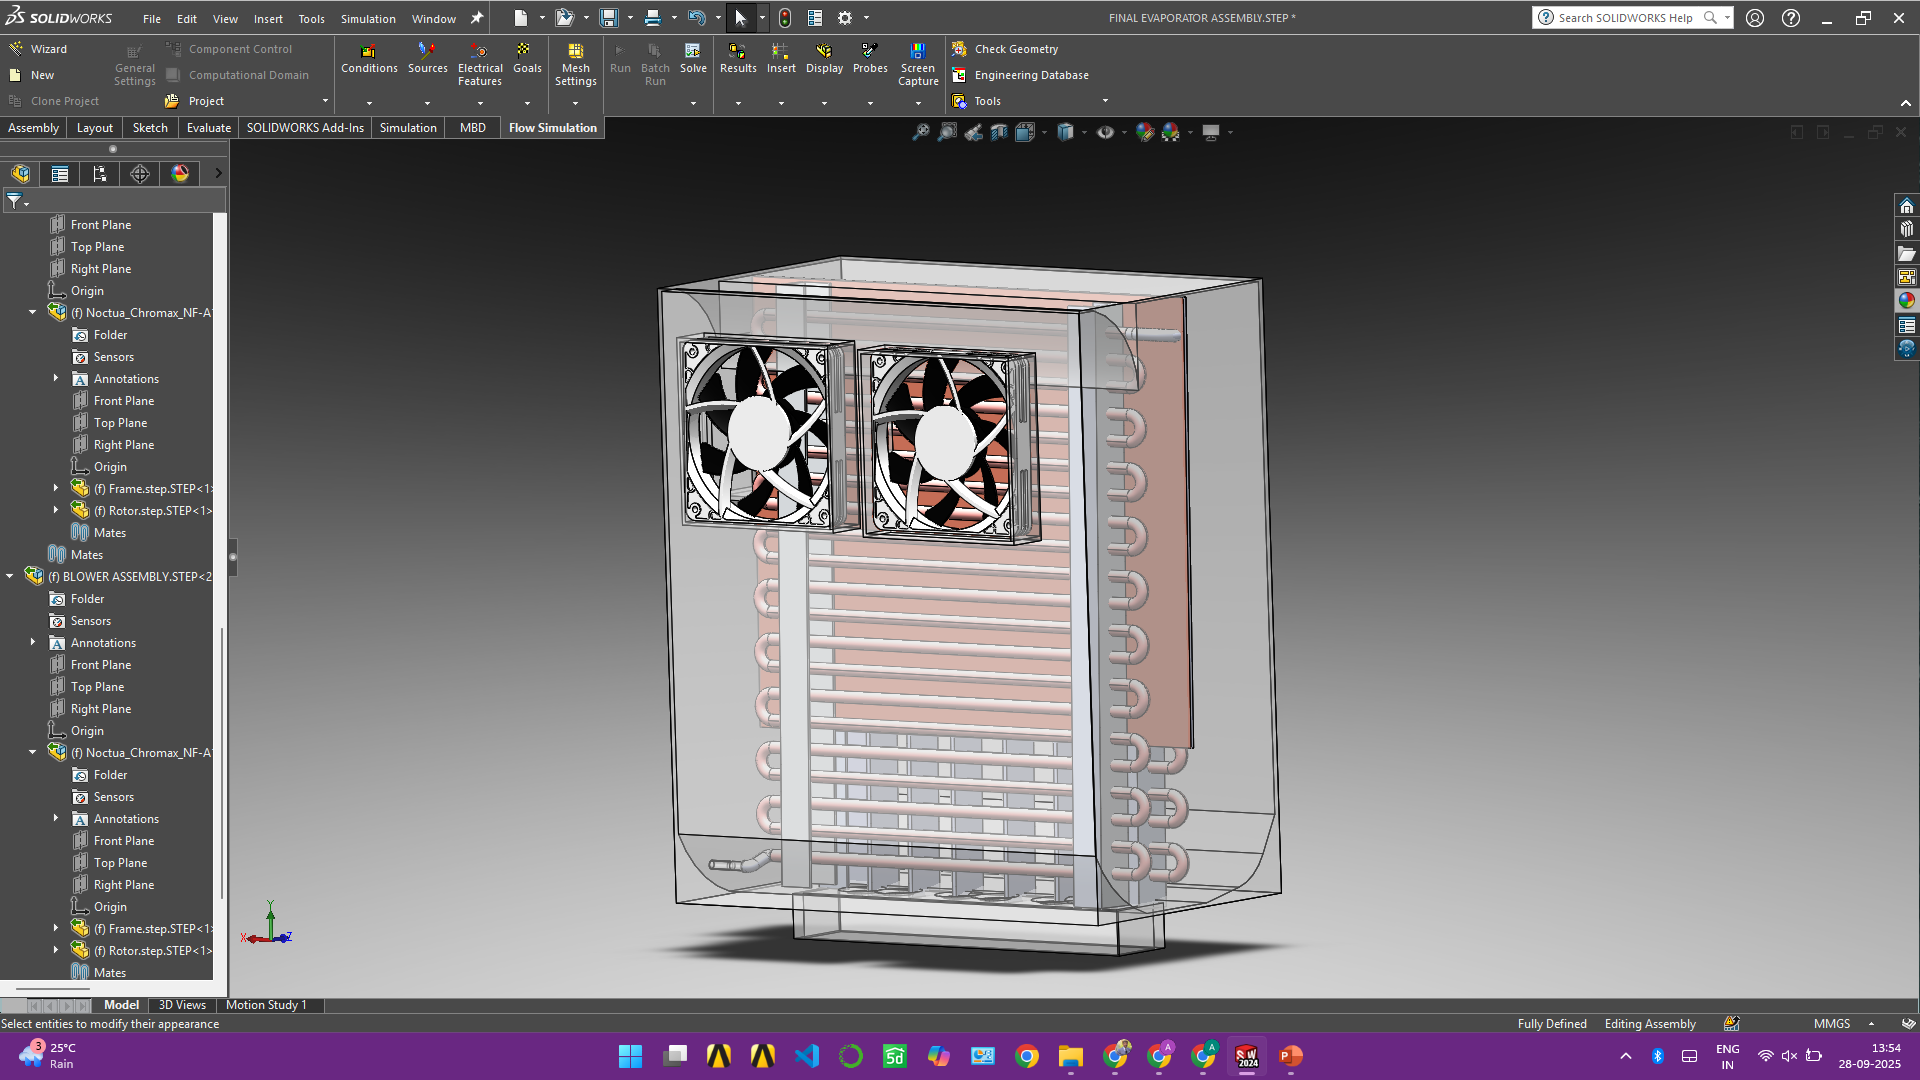Click the Screen Capture icon
The height and width of the screenshot is (1080, 1920).
click(917, 51)
